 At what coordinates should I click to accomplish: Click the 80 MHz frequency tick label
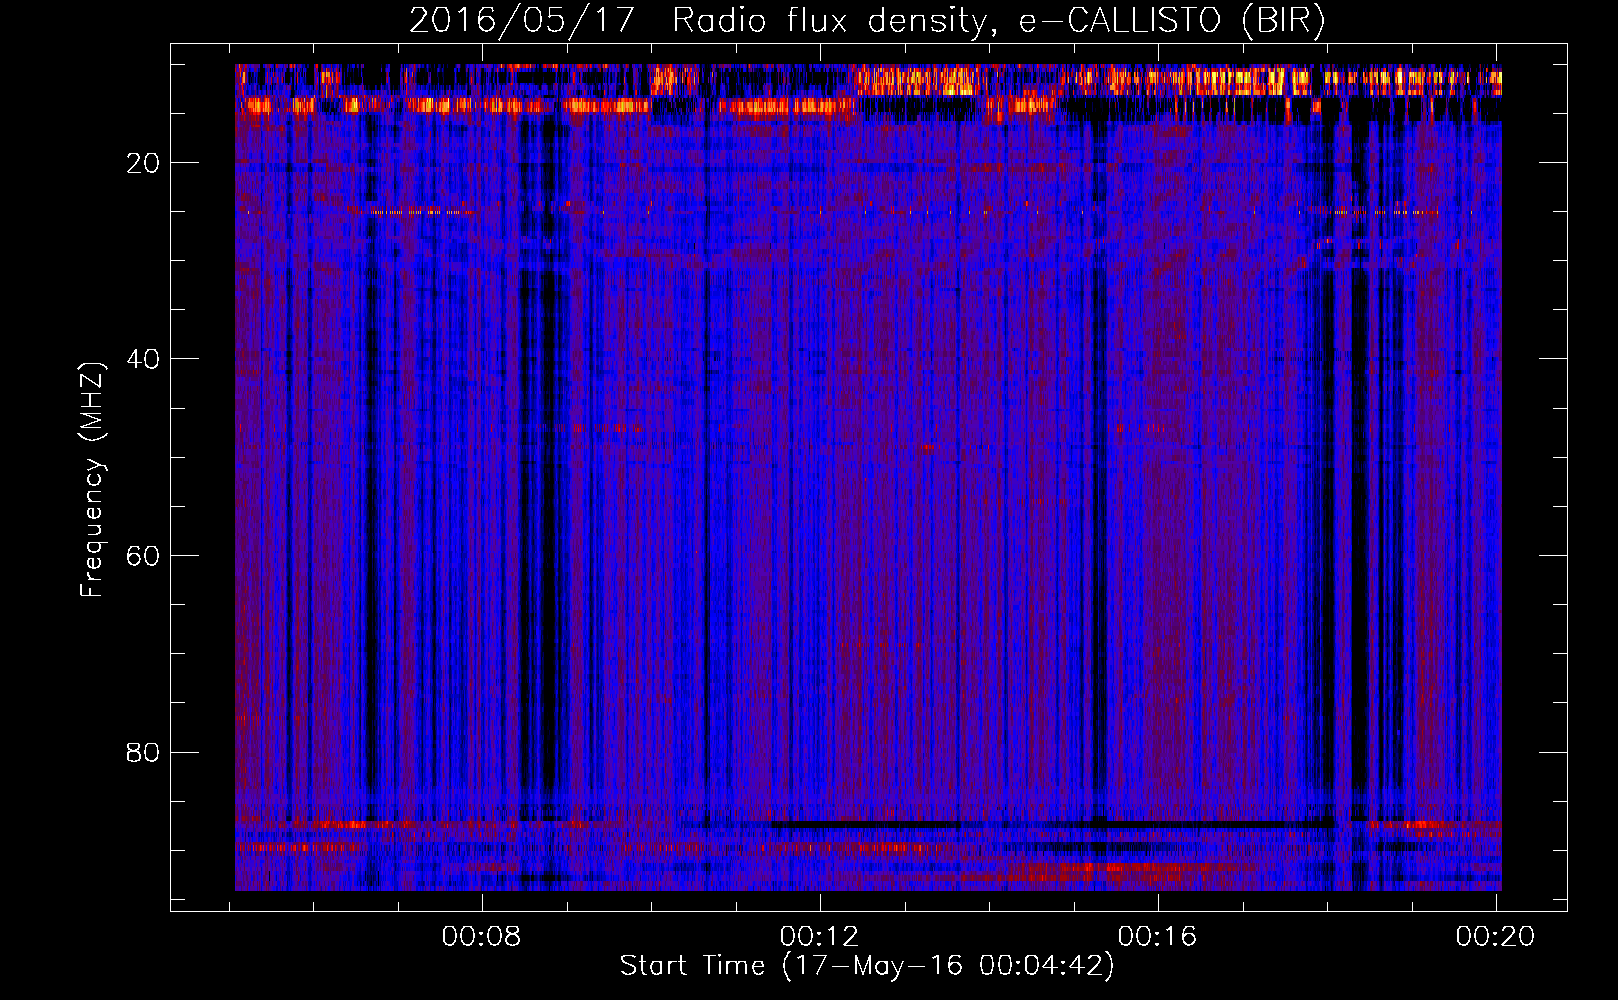click(144, 752)
